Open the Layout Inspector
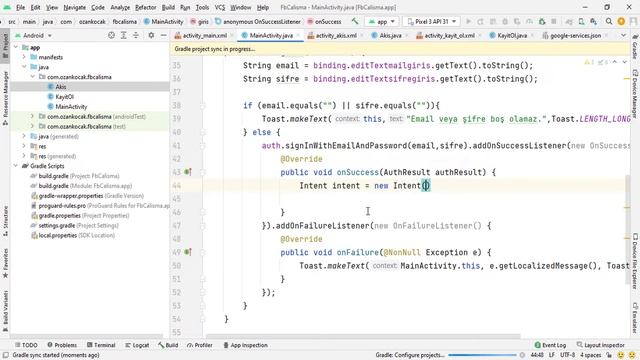 (600, 345)
